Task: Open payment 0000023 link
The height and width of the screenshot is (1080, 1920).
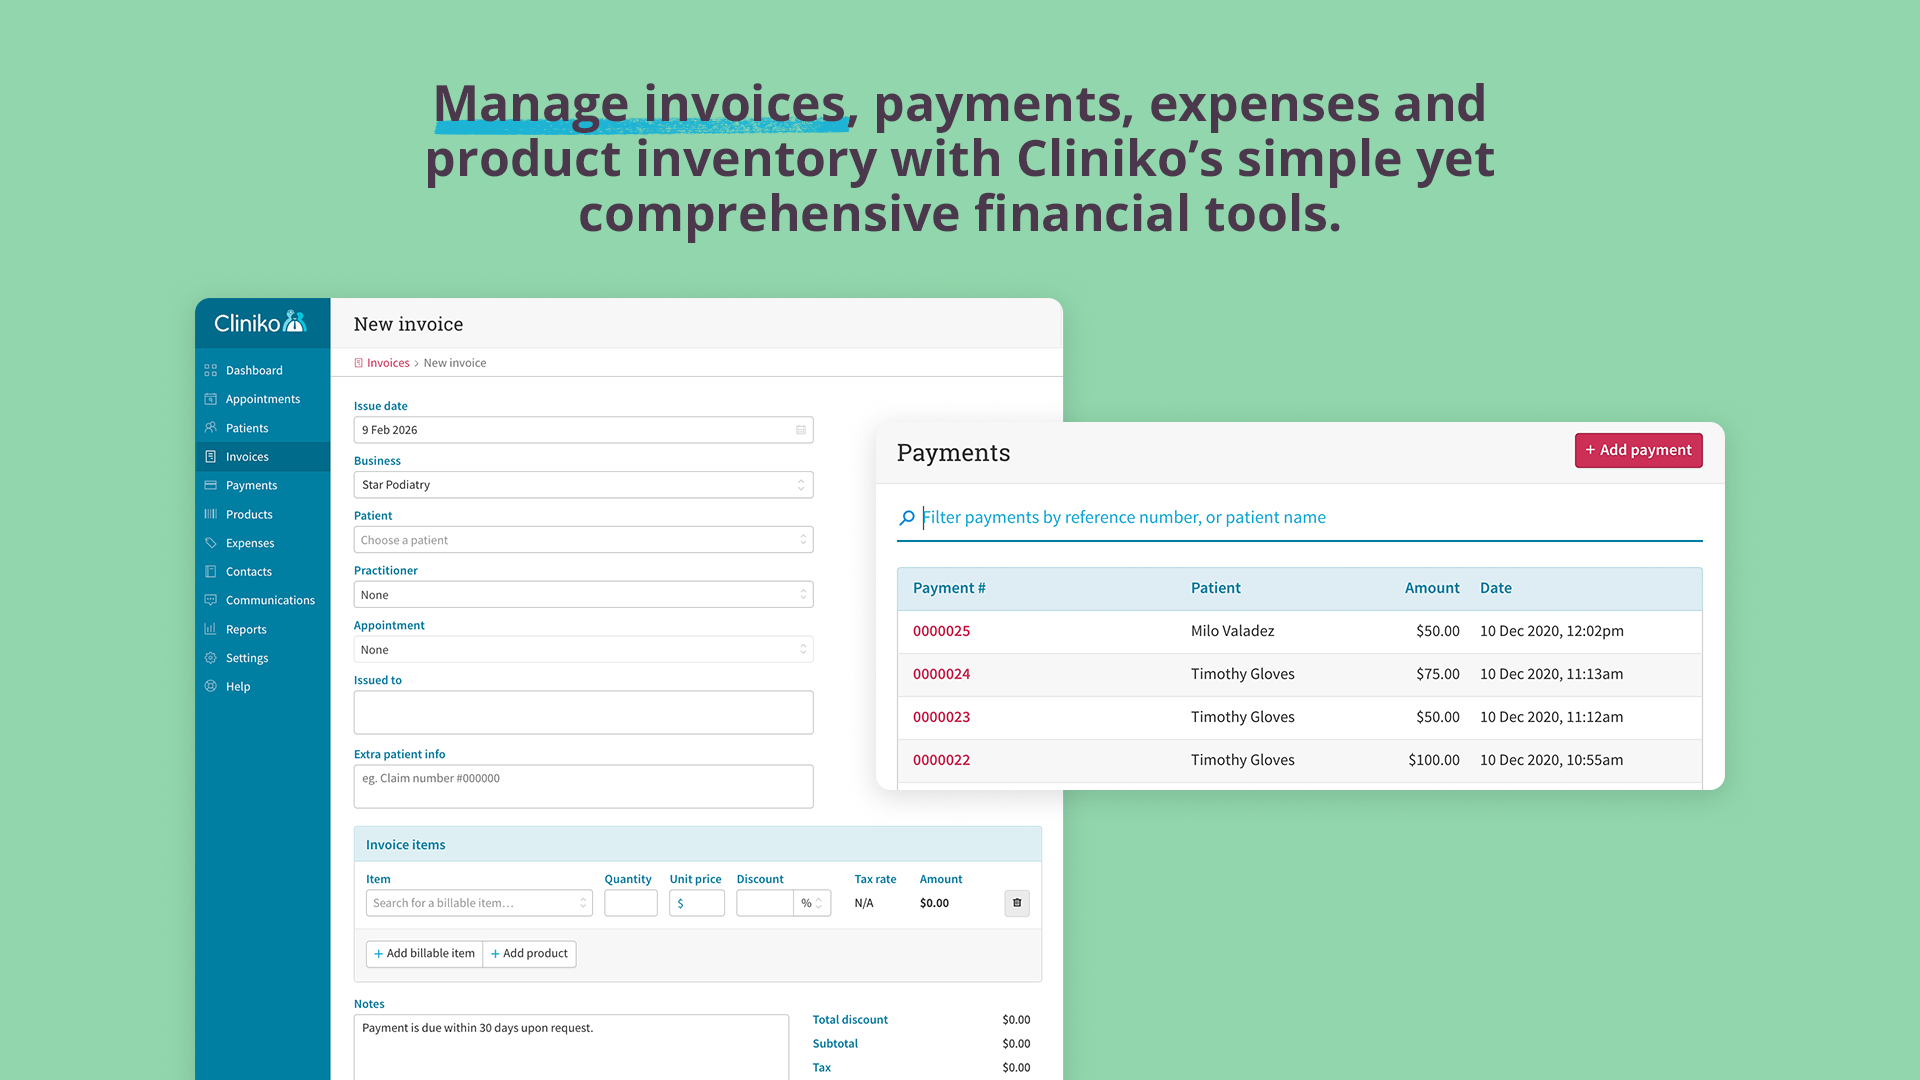Action: click(941, 717)
